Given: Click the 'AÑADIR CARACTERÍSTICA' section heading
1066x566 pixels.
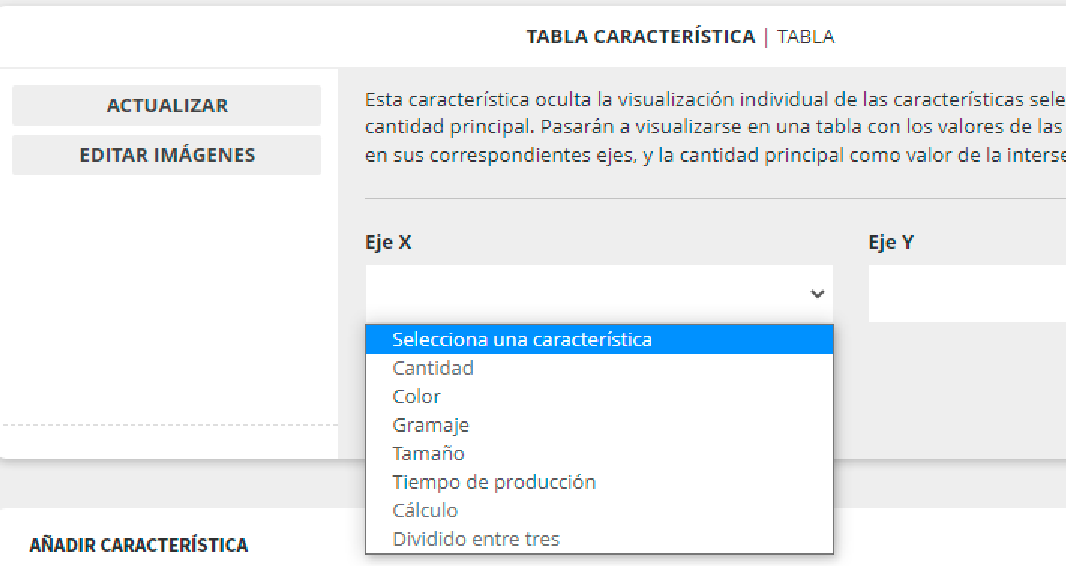Looking at the screenshot, I should [x=138, y=545].
